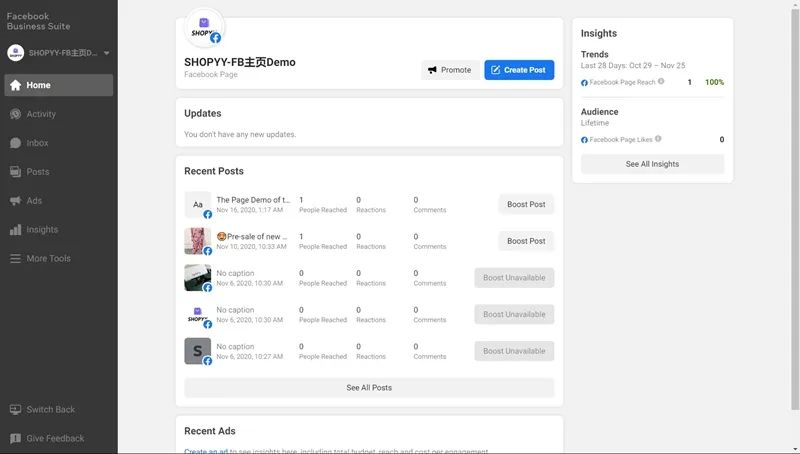Click the Give Feedback icon
Image resolution: width=800 pixels, height=454 pixels.
pyautogui.click(x=15, y=438)
